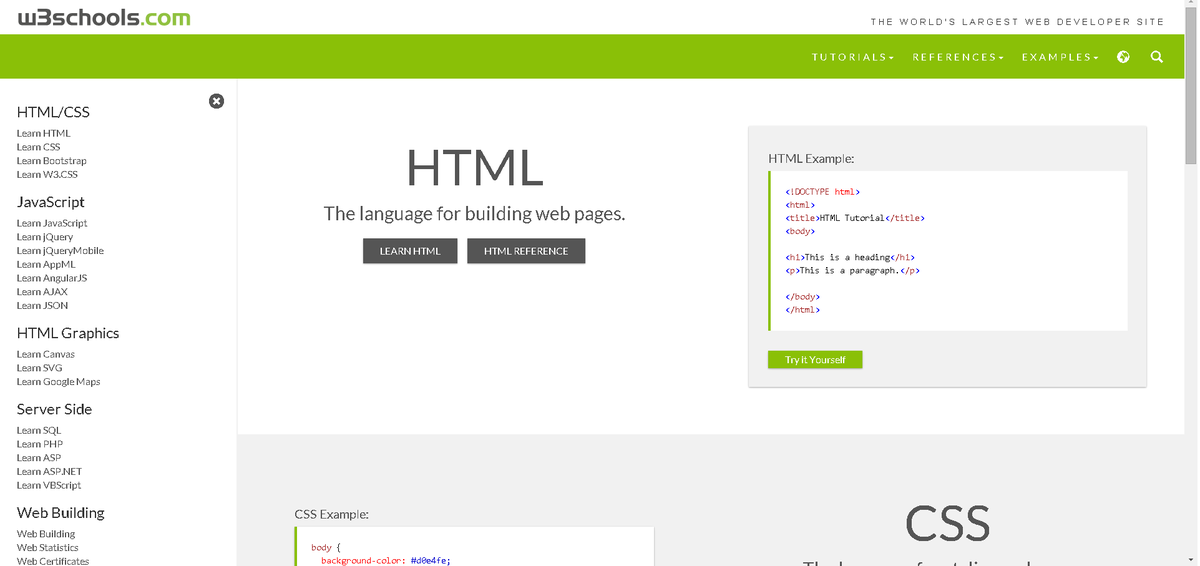The width and height of the screenshot is (1200, 566).
Task: Click the w3schools.com logo
Action: pyautogui.click(x=104, y=17)
